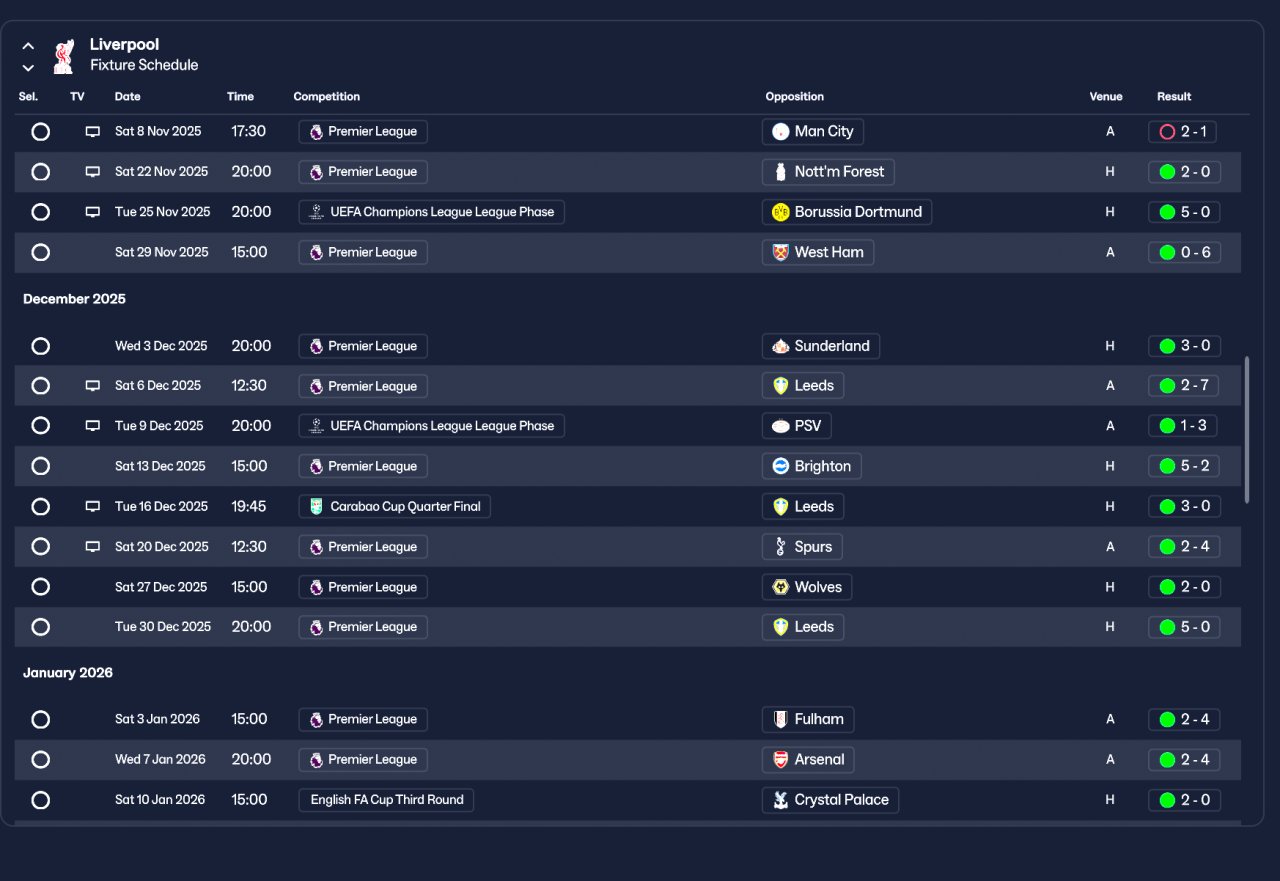Screen dimensions: 1280x881
Task: Open Premier League on the Arsenal row
Action: pos(363,760)
